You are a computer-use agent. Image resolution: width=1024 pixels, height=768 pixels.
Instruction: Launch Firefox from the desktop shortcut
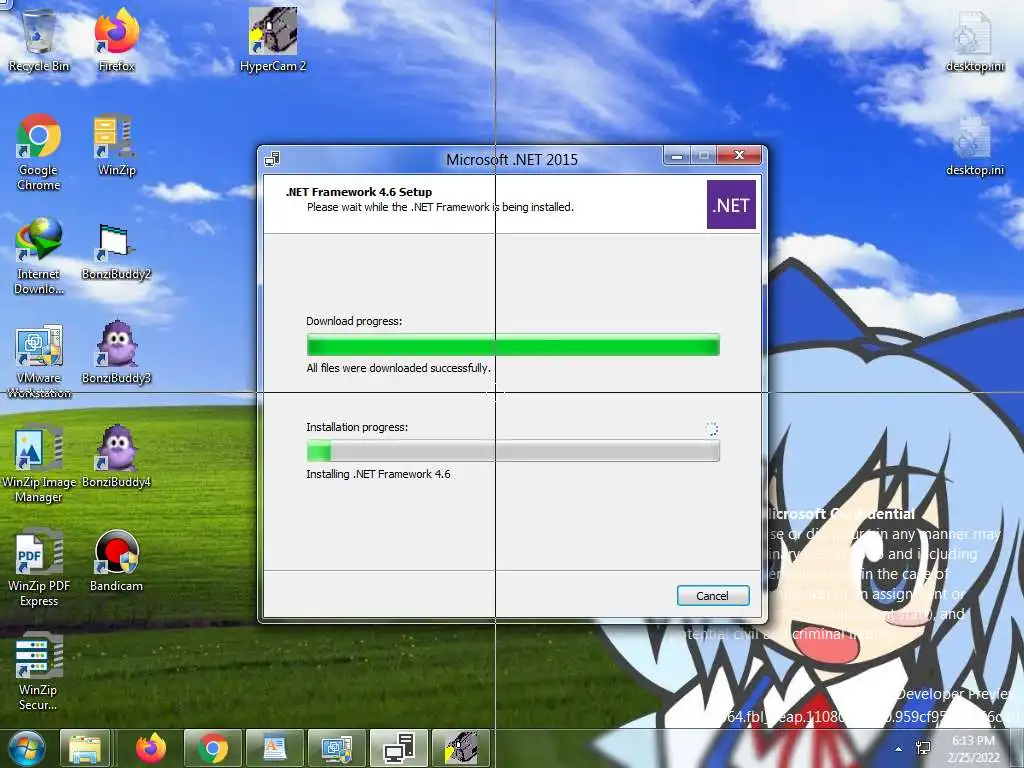pyautogui.click(x=116, y=39)
